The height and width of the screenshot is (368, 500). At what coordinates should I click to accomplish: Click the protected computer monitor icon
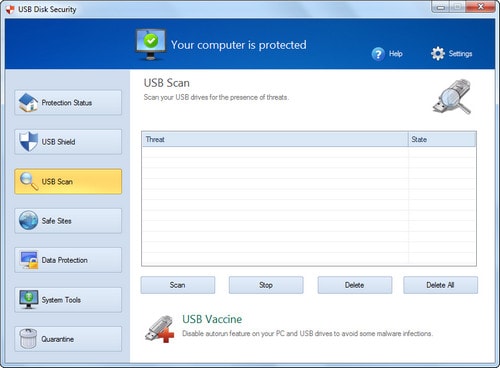click(151, 45)
